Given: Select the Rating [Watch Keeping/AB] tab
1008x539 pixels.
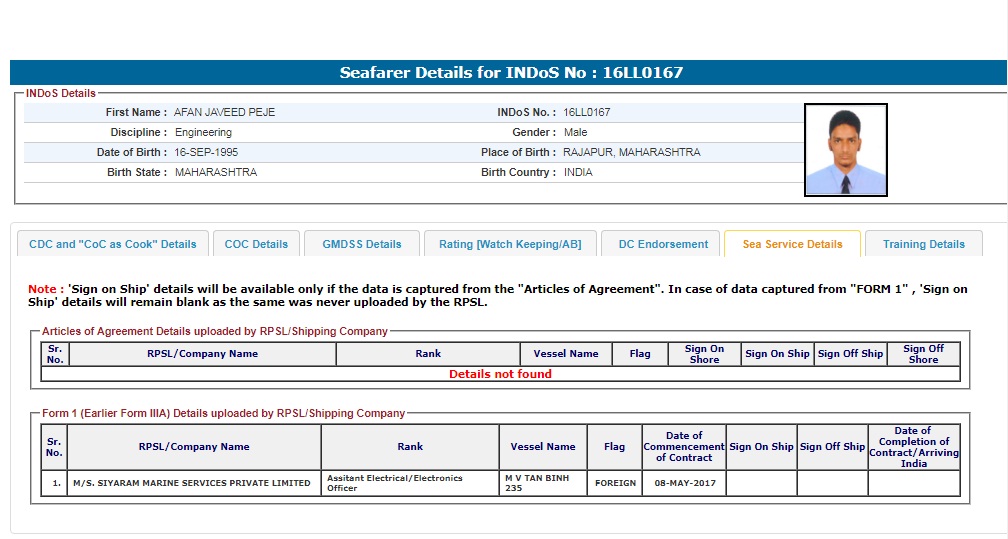Looking at the screenshot, I should 510,244.
